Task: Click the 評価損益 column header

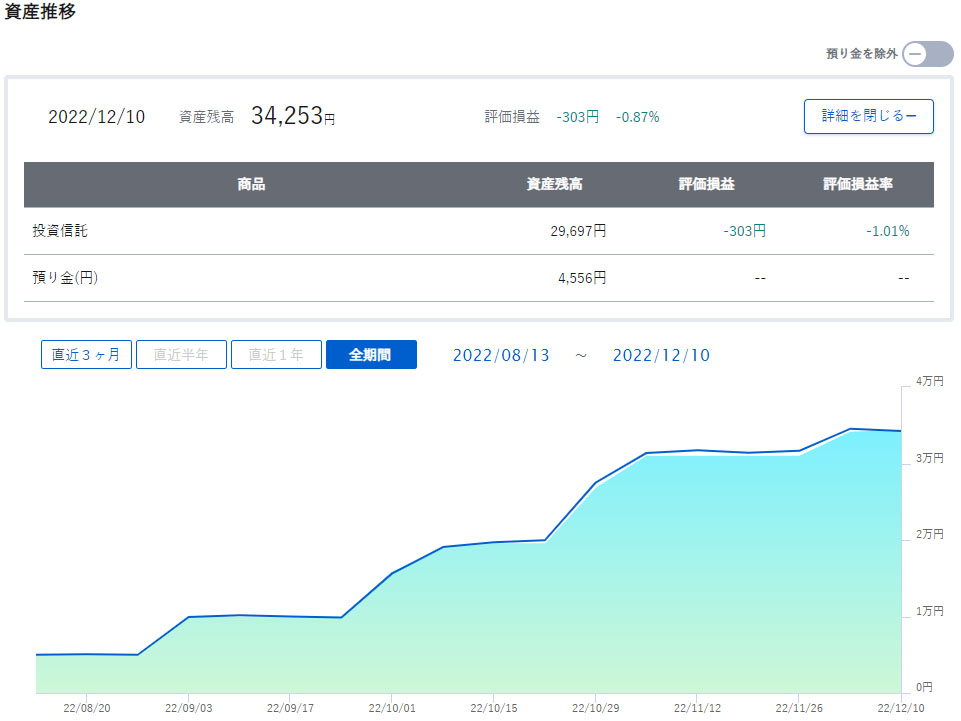Action: pyautogui.click(x=706, y=185)
